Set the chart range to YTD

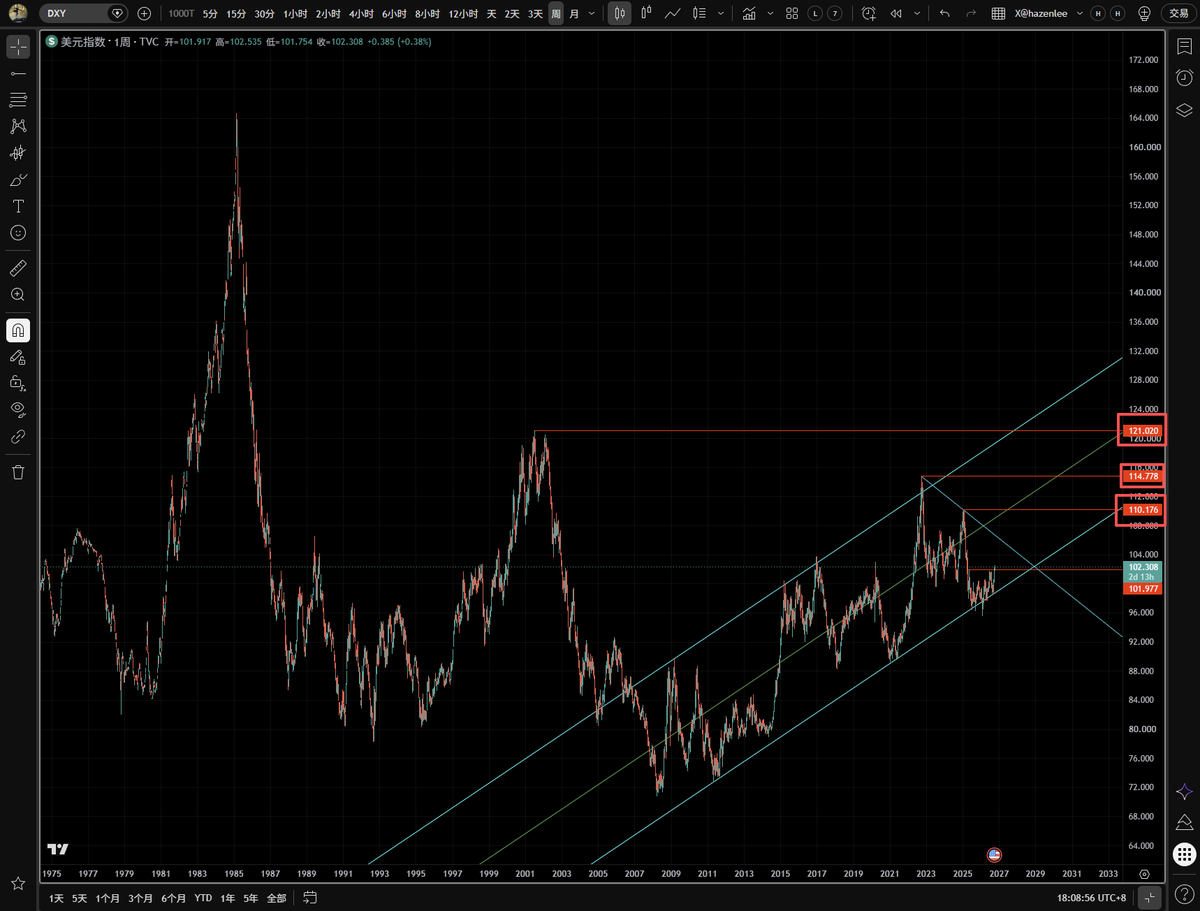coord(203,897)
